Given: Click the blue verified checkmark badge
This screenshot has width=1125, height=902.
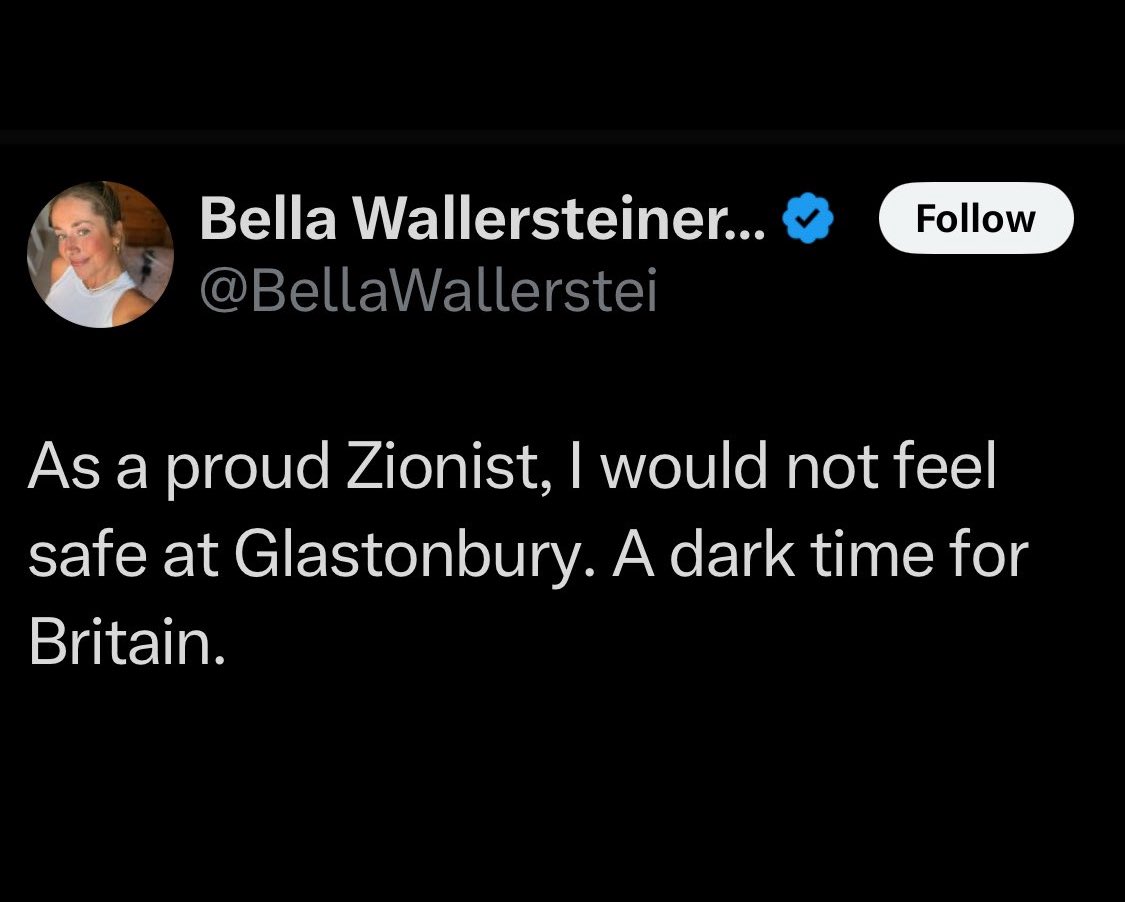Looking at the screenshot, I should [807, 219].
